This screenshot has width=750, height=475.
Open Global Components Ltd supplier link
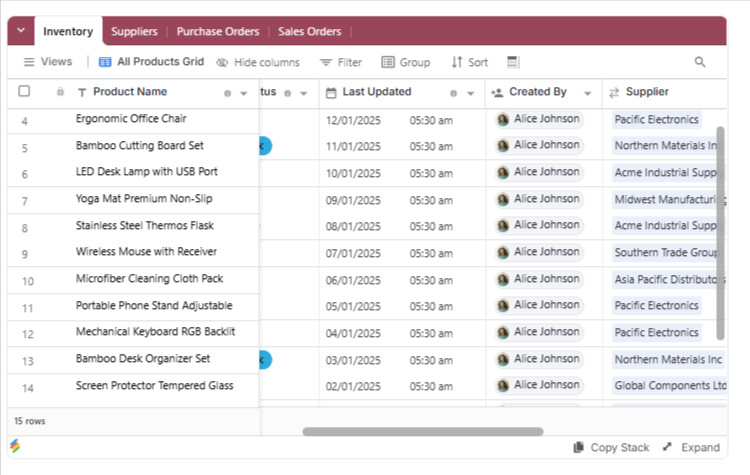669,386
